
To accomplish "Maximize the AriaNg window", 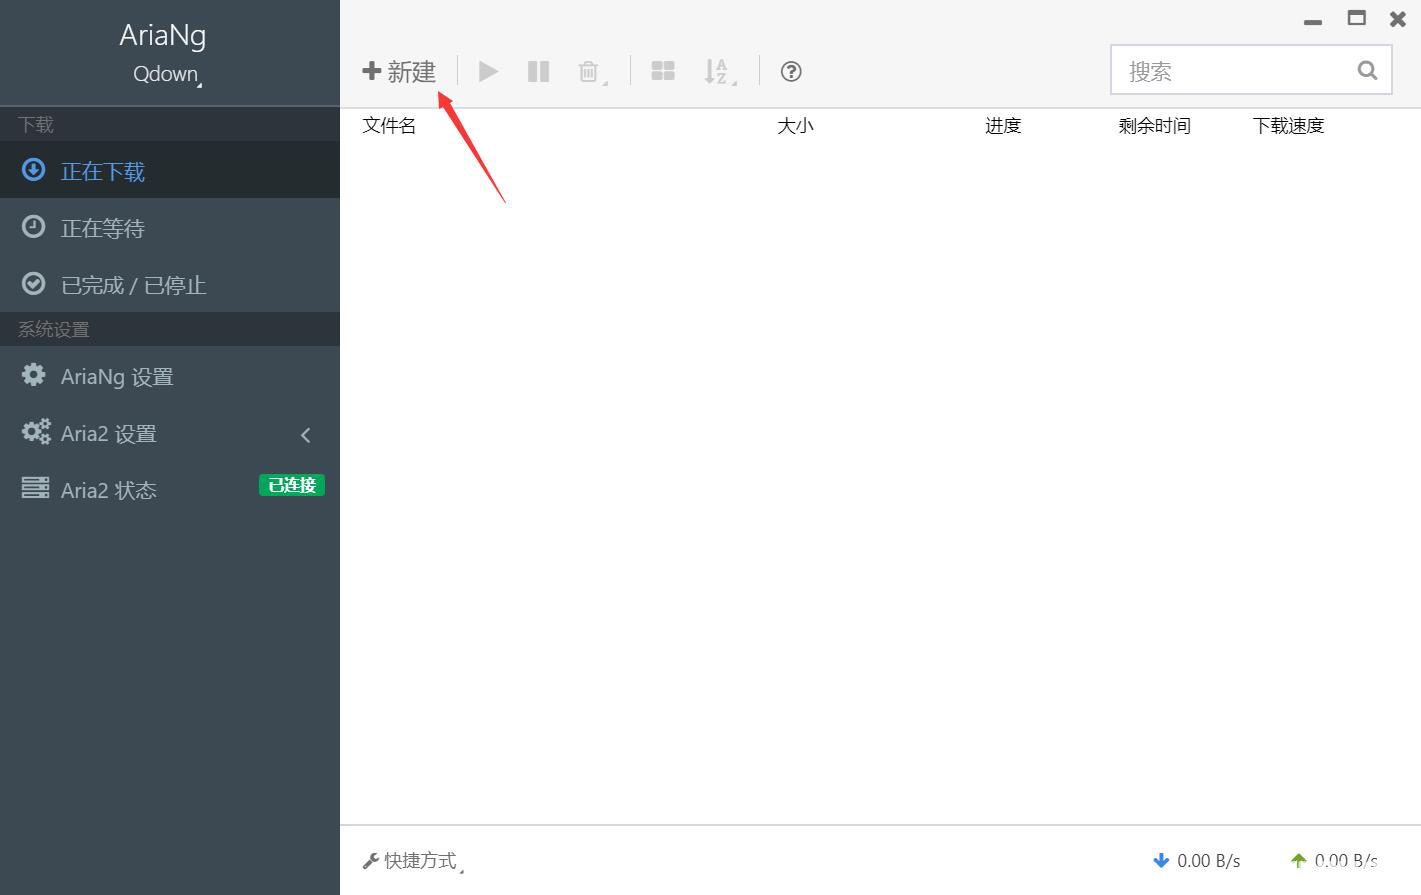I will (1357, 18).
